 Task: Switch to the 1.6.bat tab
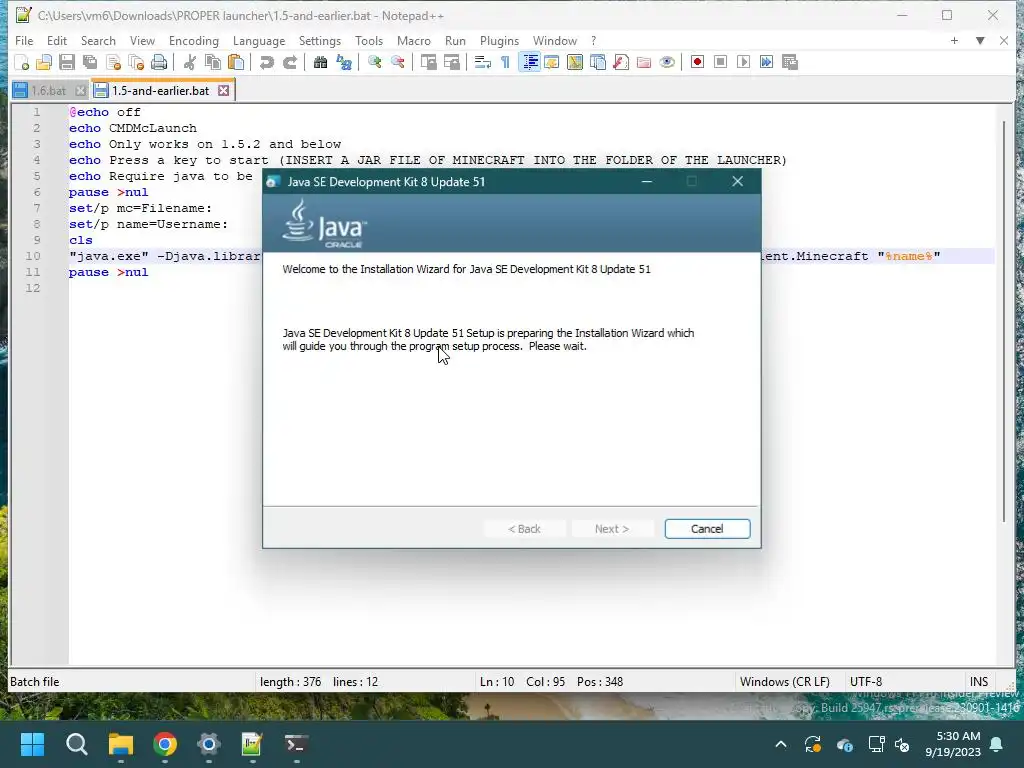(48, 91)
